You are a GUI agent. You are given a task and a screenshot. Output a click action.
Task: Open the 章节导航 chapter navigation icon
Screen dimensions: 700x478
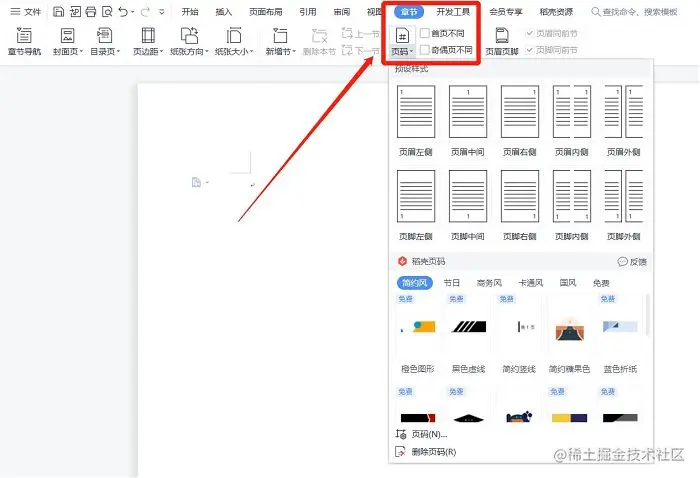[24, 35]
